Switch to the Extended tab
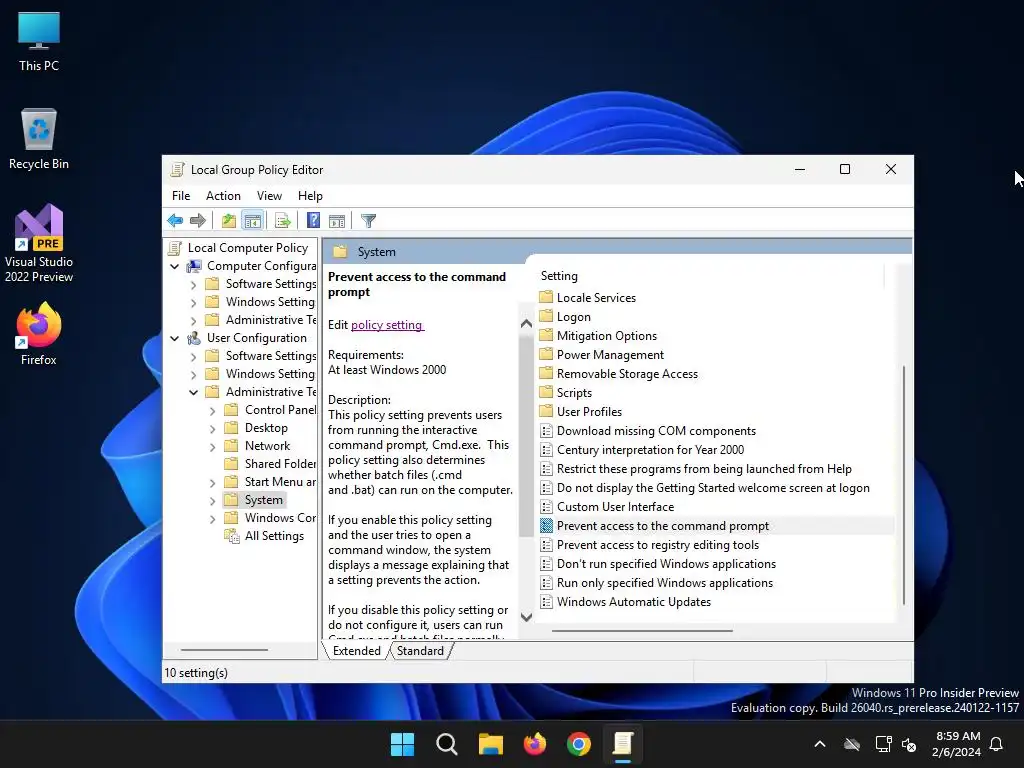Screen dimensions: 1024x768 (x=357, y=651)
